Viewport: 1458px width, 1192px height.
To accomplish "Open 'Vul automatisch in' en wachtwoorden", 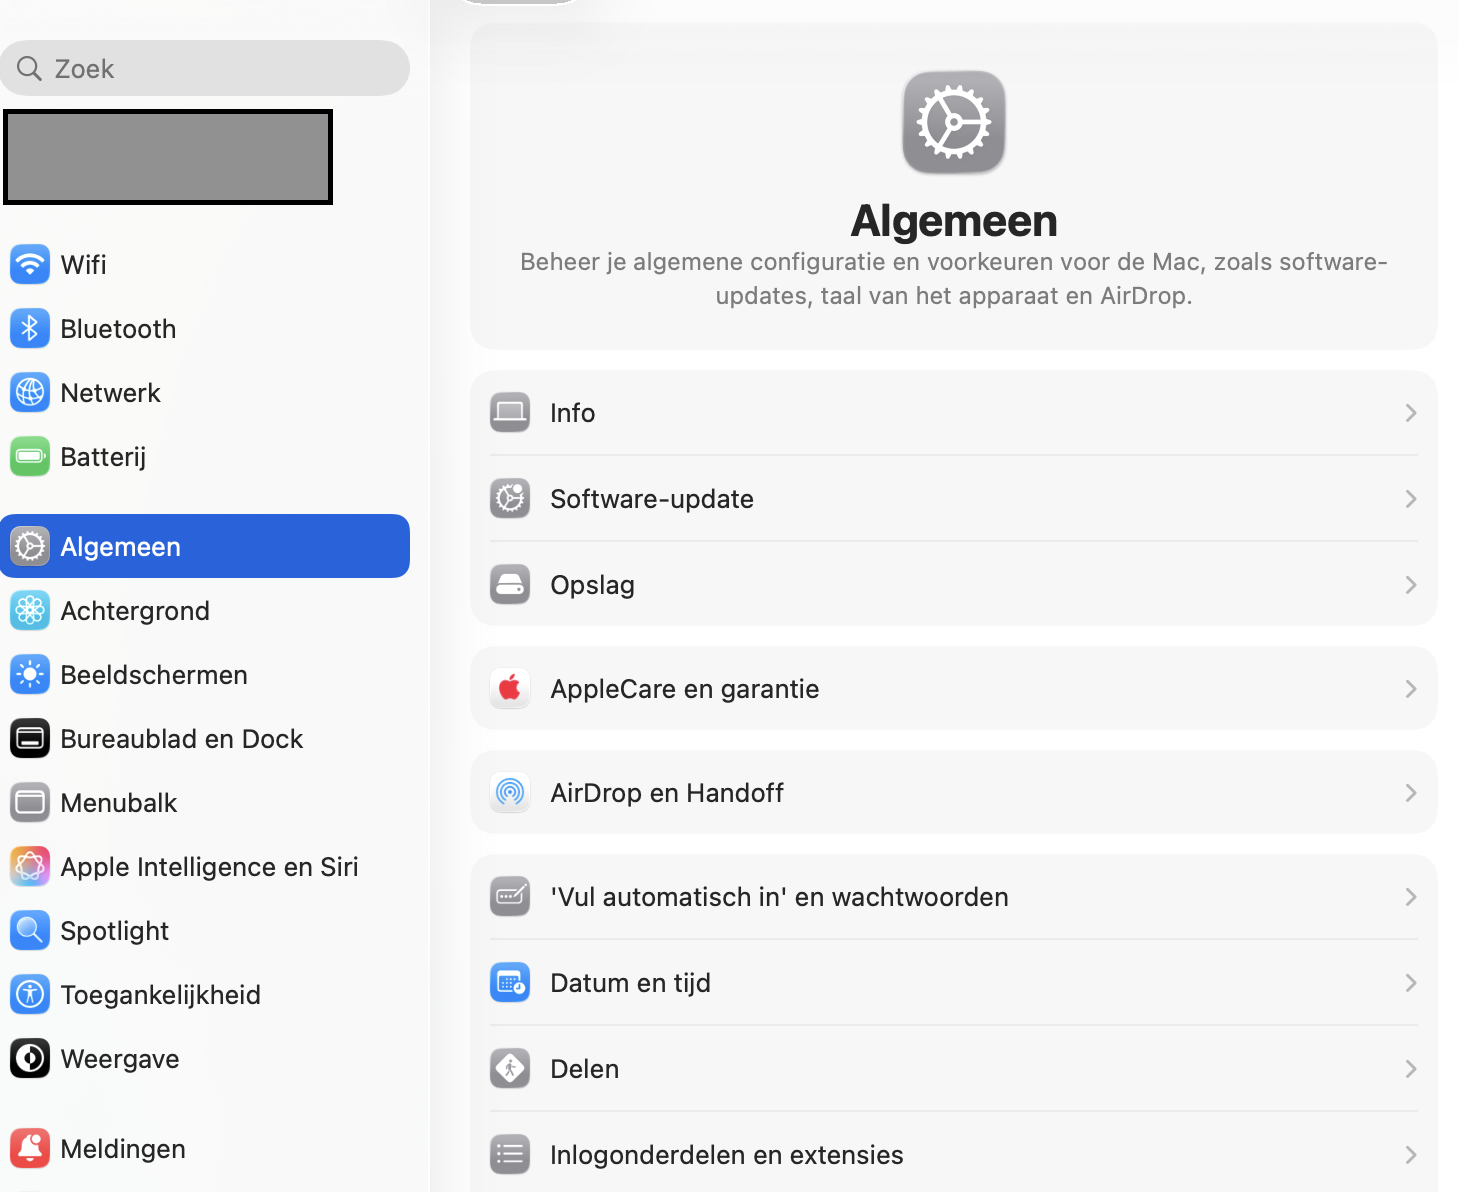I will coord(952,896).
